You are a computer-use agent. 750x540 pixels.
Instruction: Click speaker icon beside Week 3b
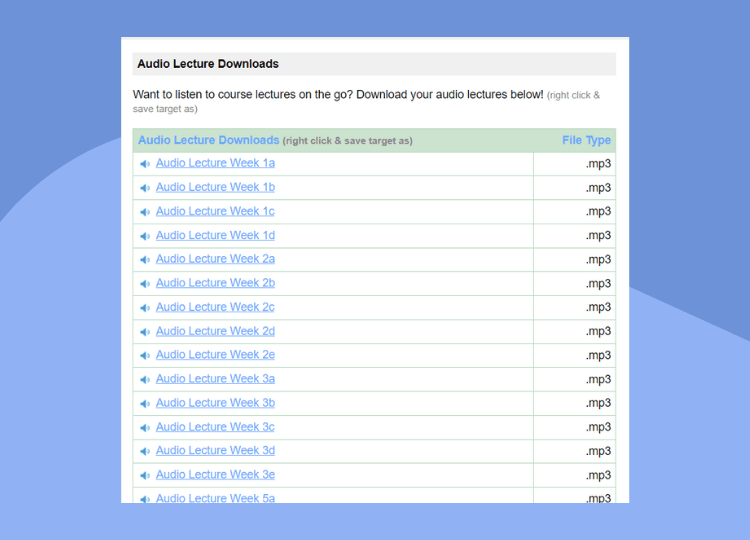pos(145,404)
